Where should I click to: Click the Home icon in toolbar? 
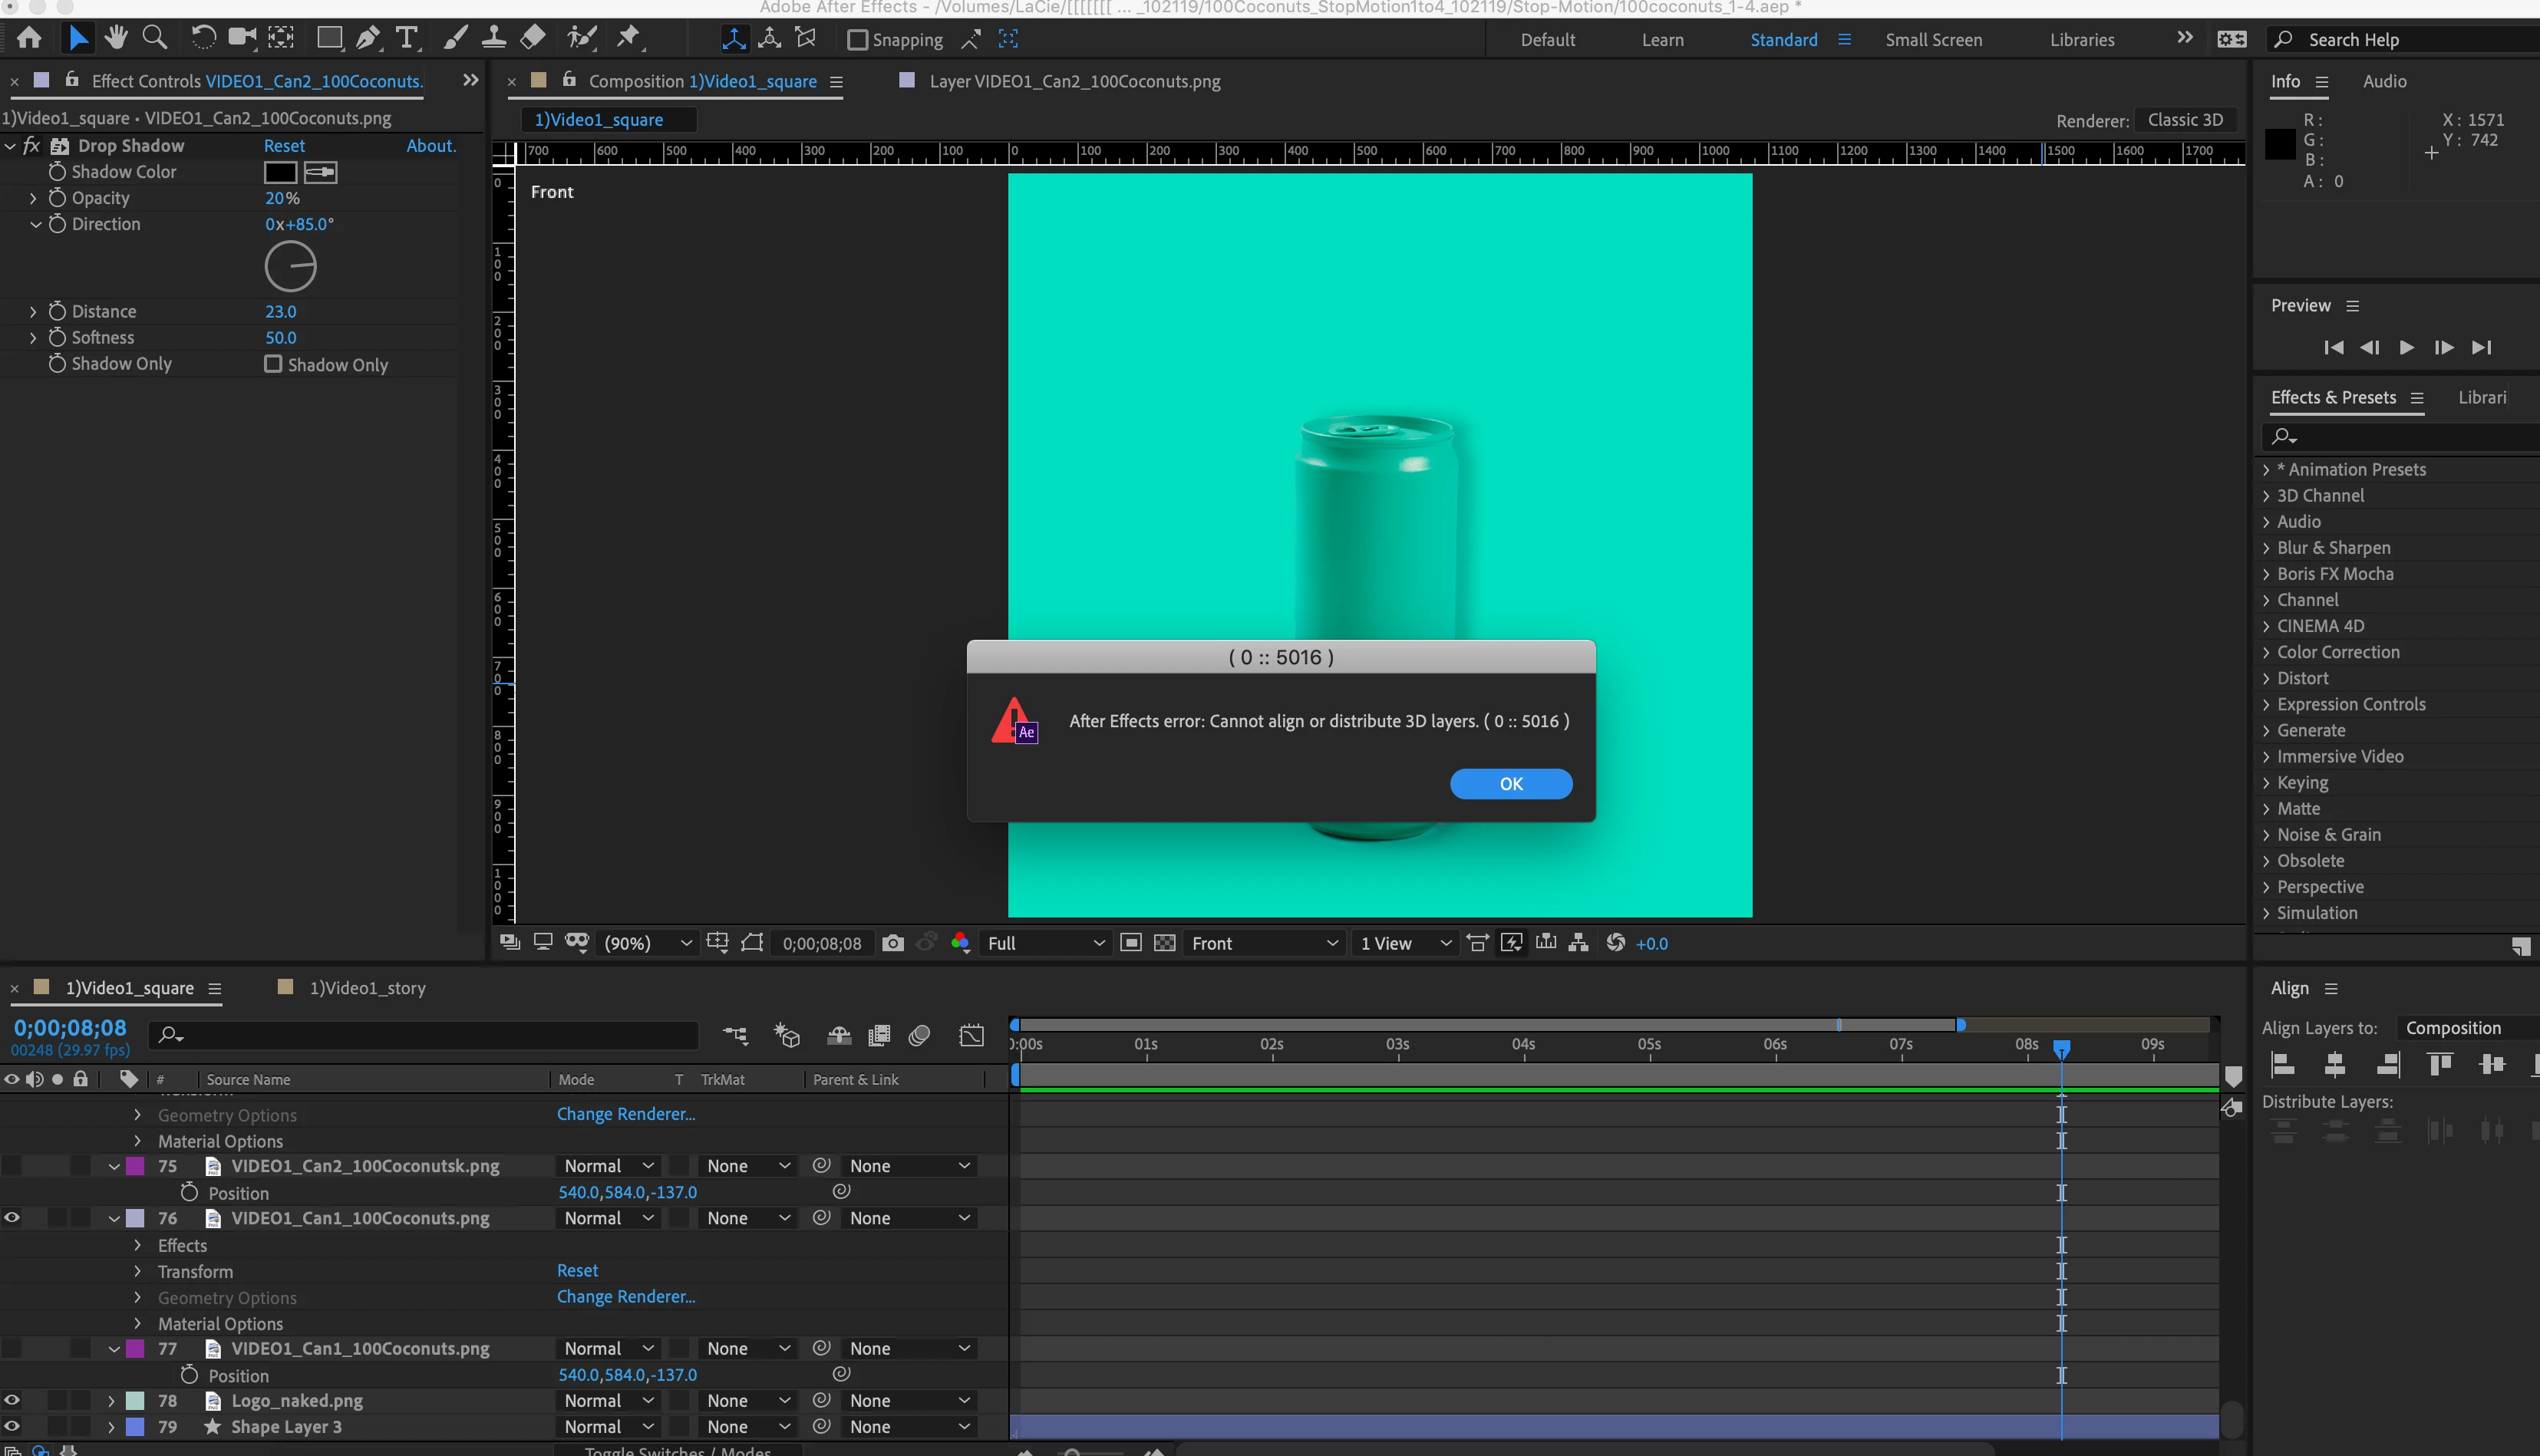click(x=29, y=38)
